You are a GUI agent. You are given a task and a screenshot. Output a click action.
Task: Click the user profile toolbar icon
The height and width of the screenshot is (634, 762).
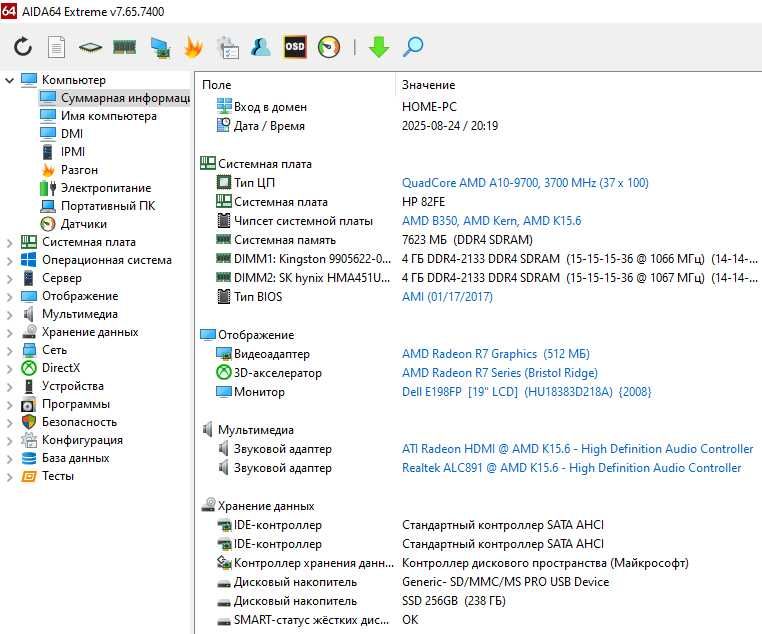261,47
